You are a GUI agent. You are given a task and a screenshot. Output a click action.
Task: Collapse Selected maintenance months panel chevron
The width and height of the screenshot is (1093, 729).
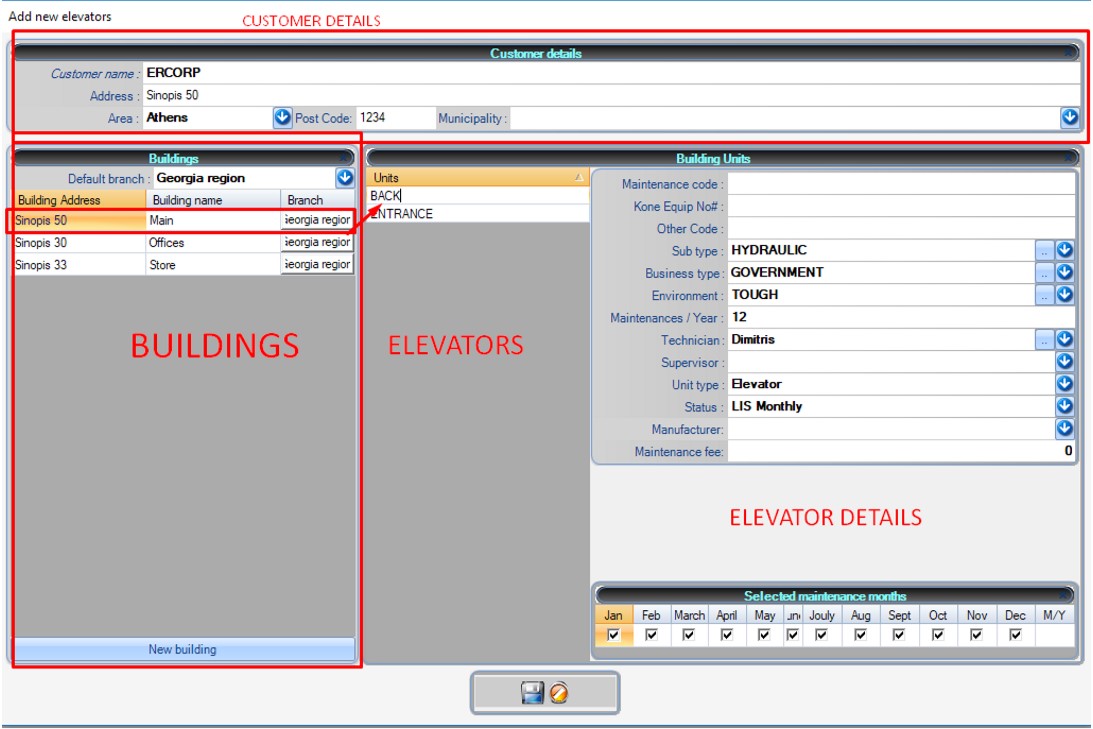tap(1068, 596)
